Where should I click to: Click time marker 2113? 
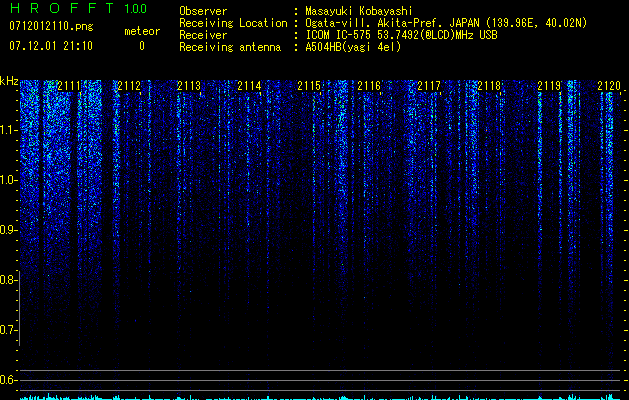coord(189,86)
